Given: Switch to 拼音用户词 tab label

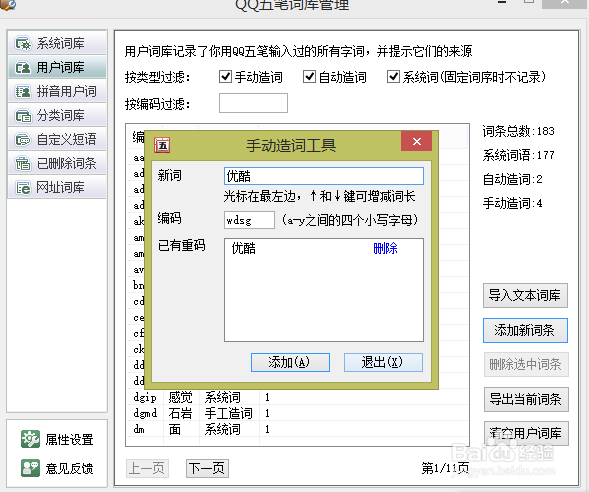Looking at the screenshot, I should [66, 92].
